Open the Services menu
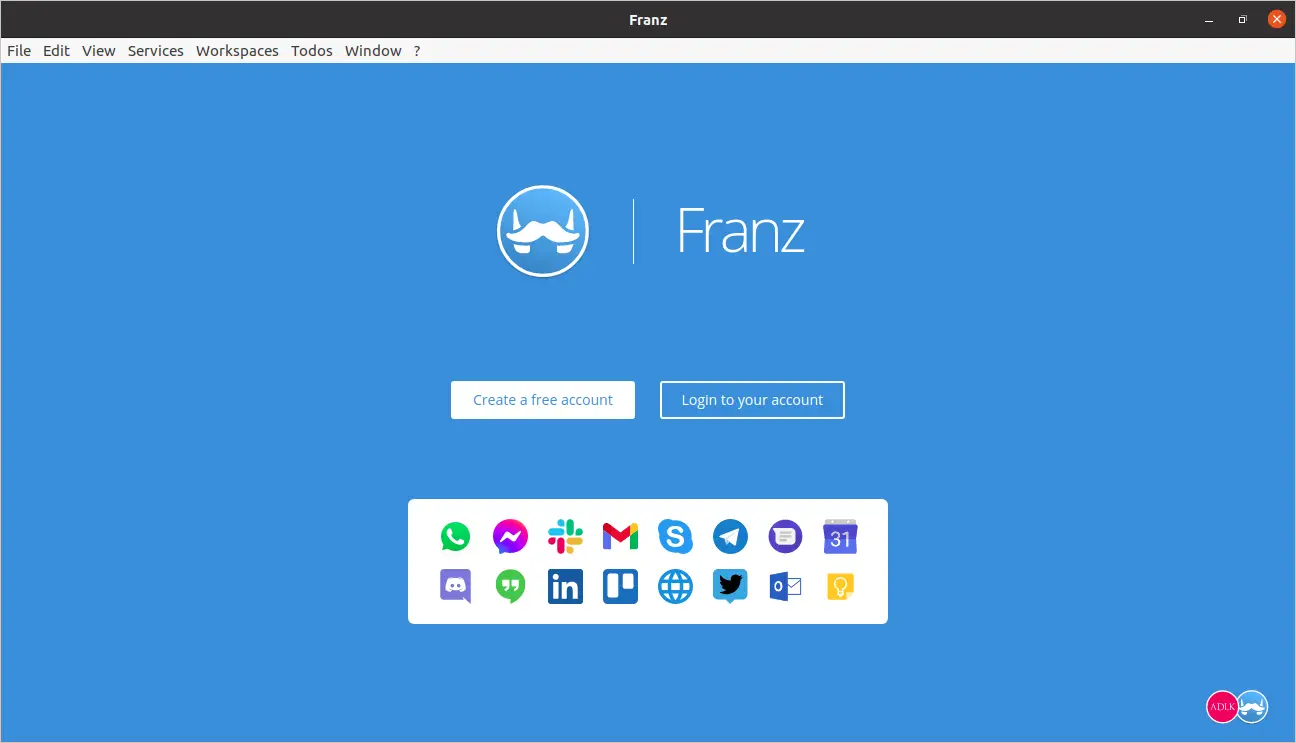The height and width of the screenshot is (743, 1296). coord(156,51)
